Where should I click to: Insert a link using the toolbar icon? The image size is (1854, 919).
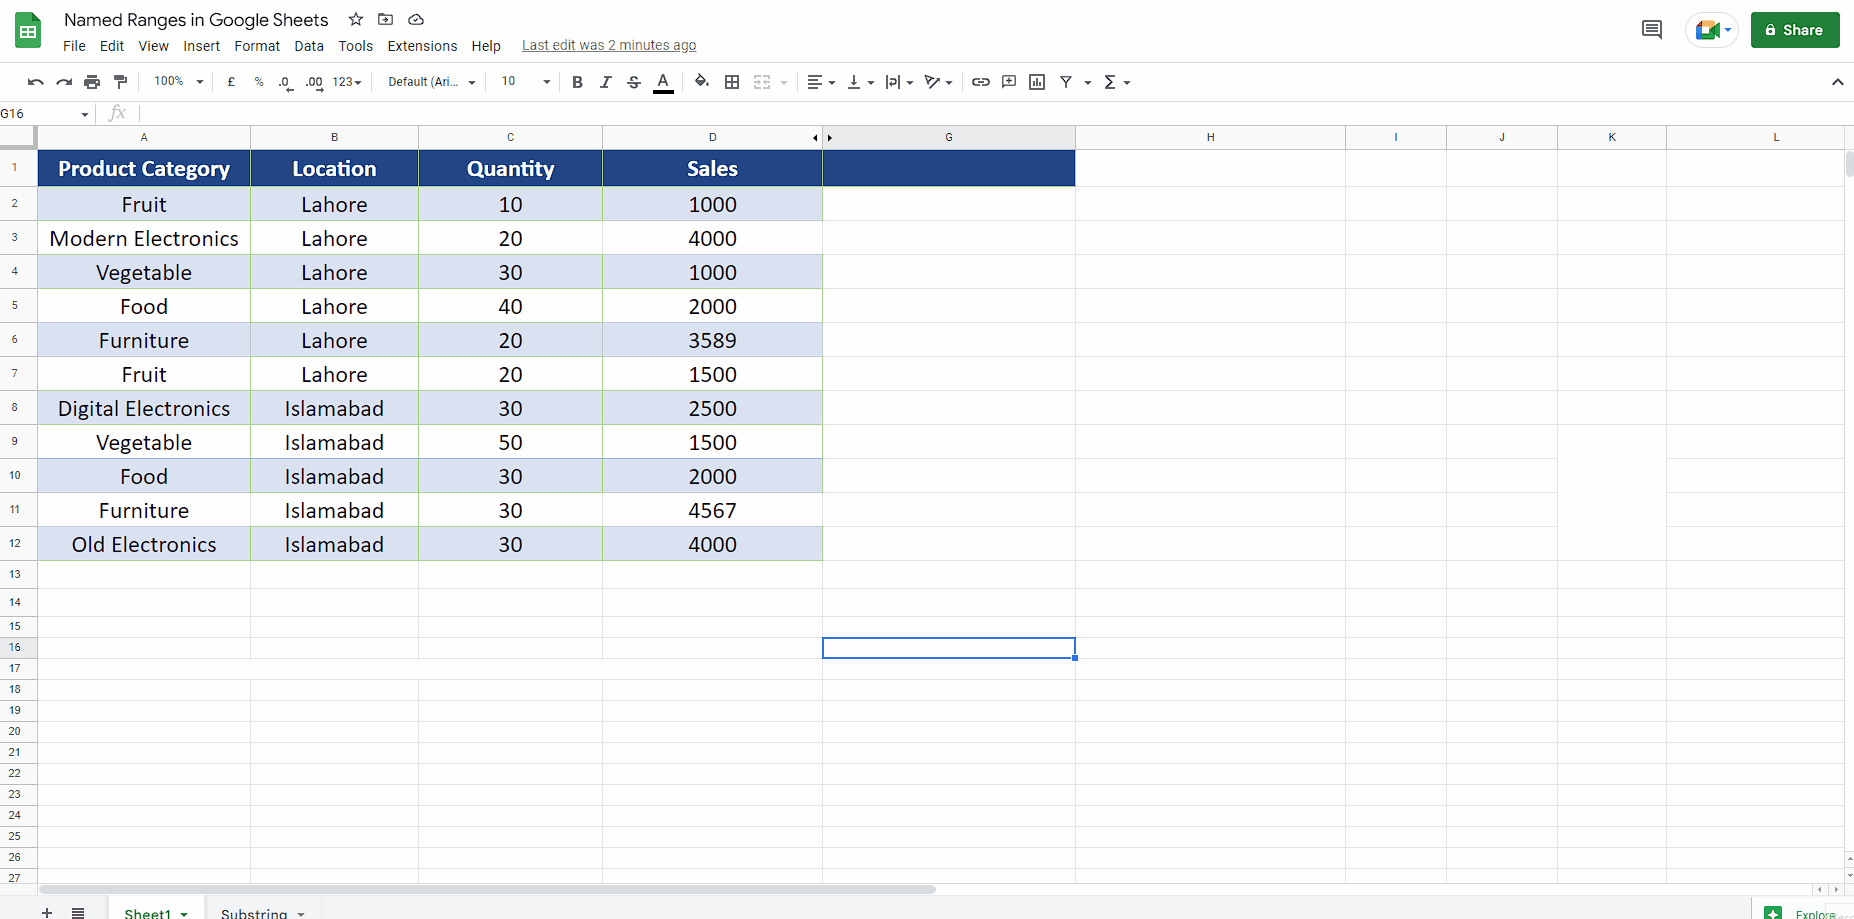981,82
